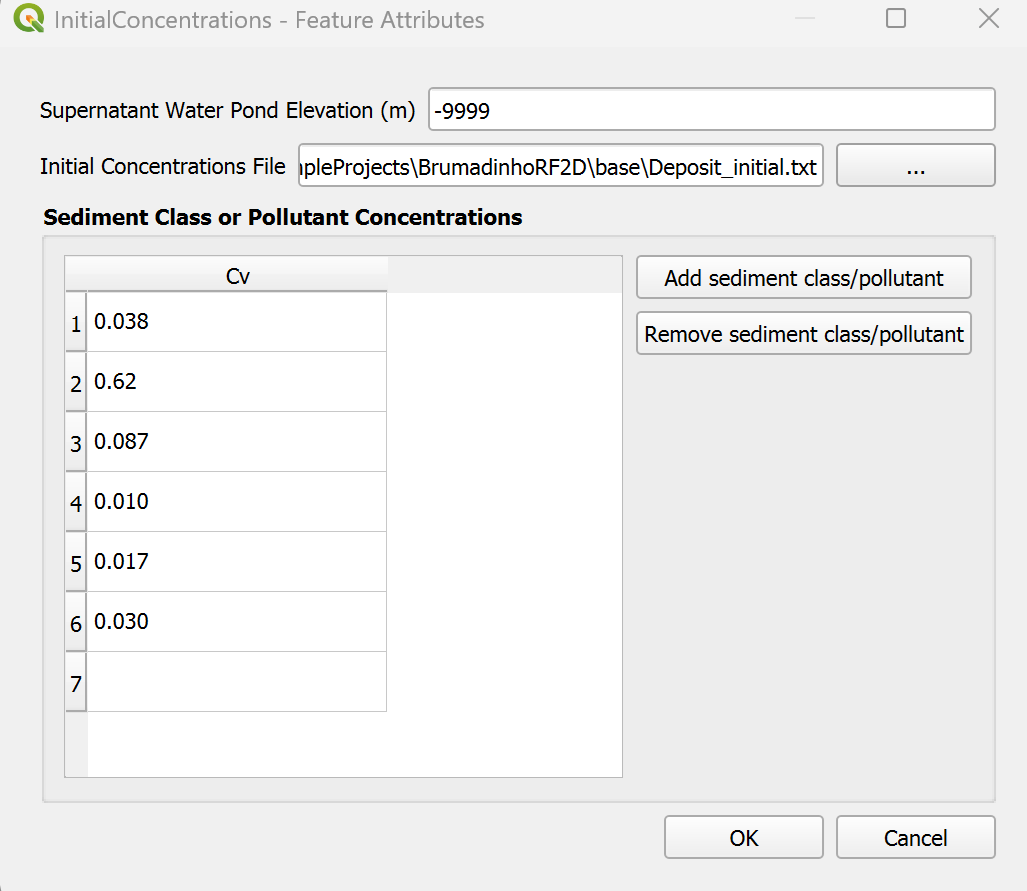Click the empty Cv cell in row 7

pyautogui.click(x=237, y=682)
